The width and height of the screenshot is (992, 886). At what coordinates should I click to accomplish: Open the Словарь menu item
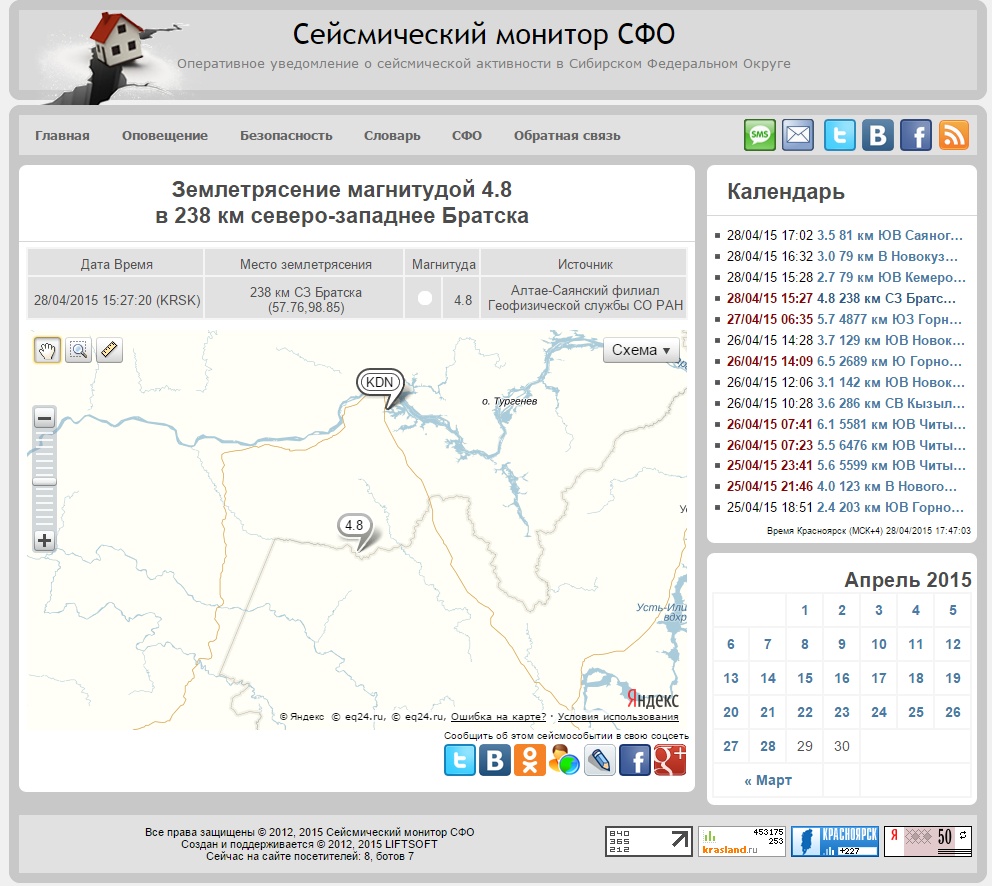(x=392, y=136)
